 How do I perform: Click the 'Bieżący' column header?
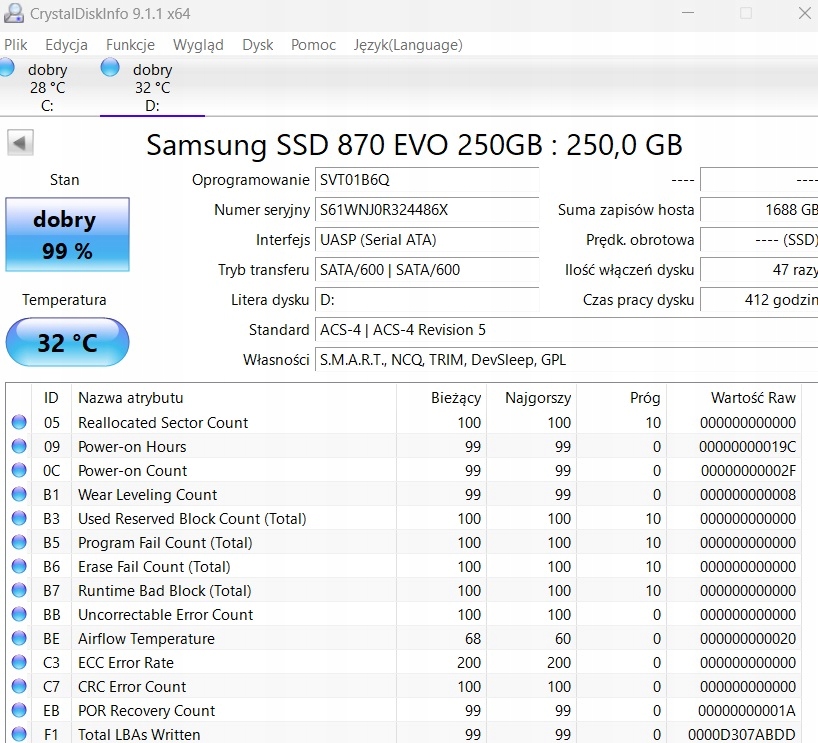click(x=441, y=398)
